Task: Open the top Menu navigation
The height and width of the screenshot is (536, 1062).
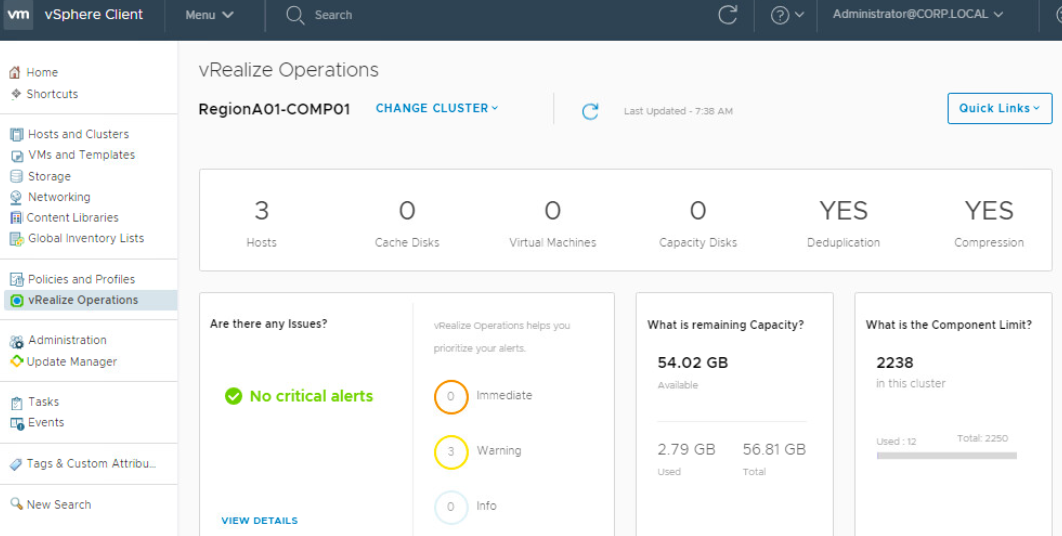Action: coord(210,15)
